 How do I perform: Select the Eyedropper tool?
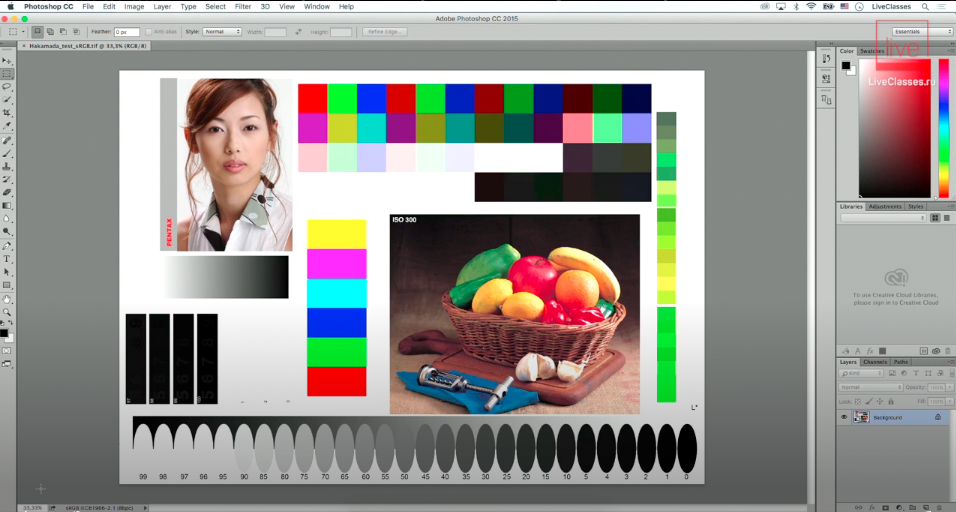pos(7,126)
